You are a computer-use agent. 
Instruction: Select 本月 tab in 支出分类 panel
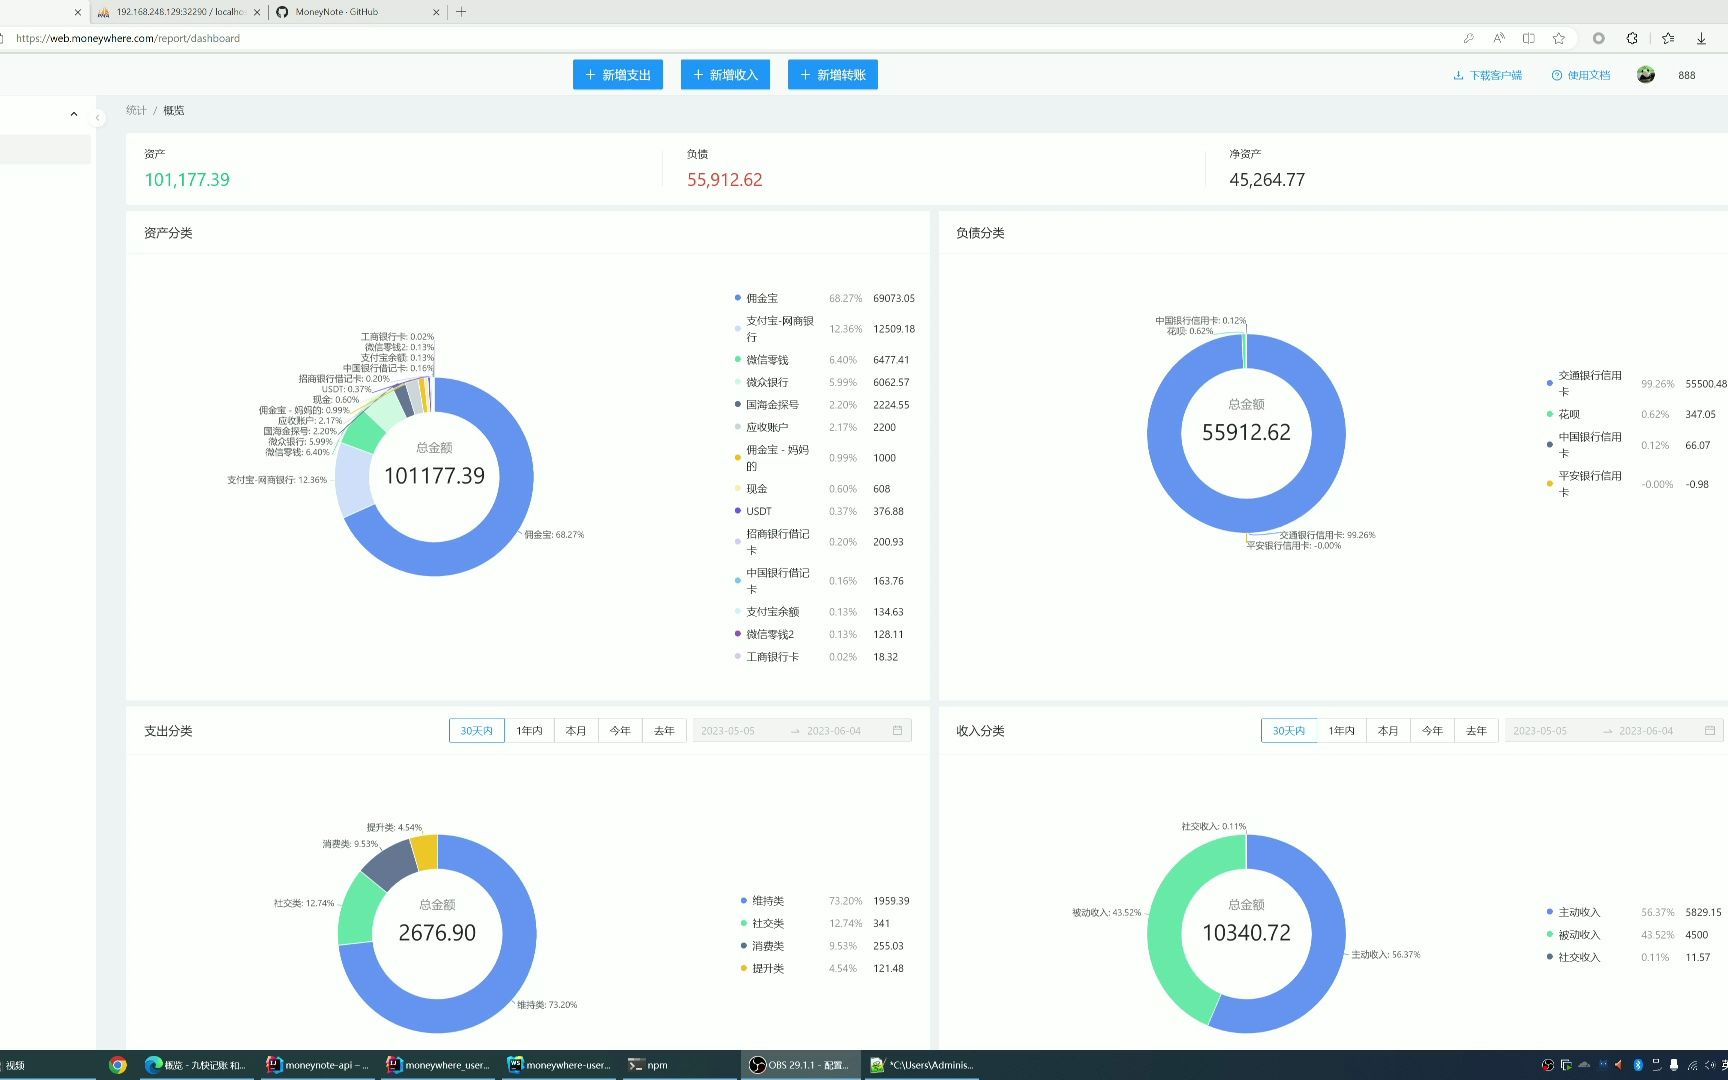(x=576, y=731)
